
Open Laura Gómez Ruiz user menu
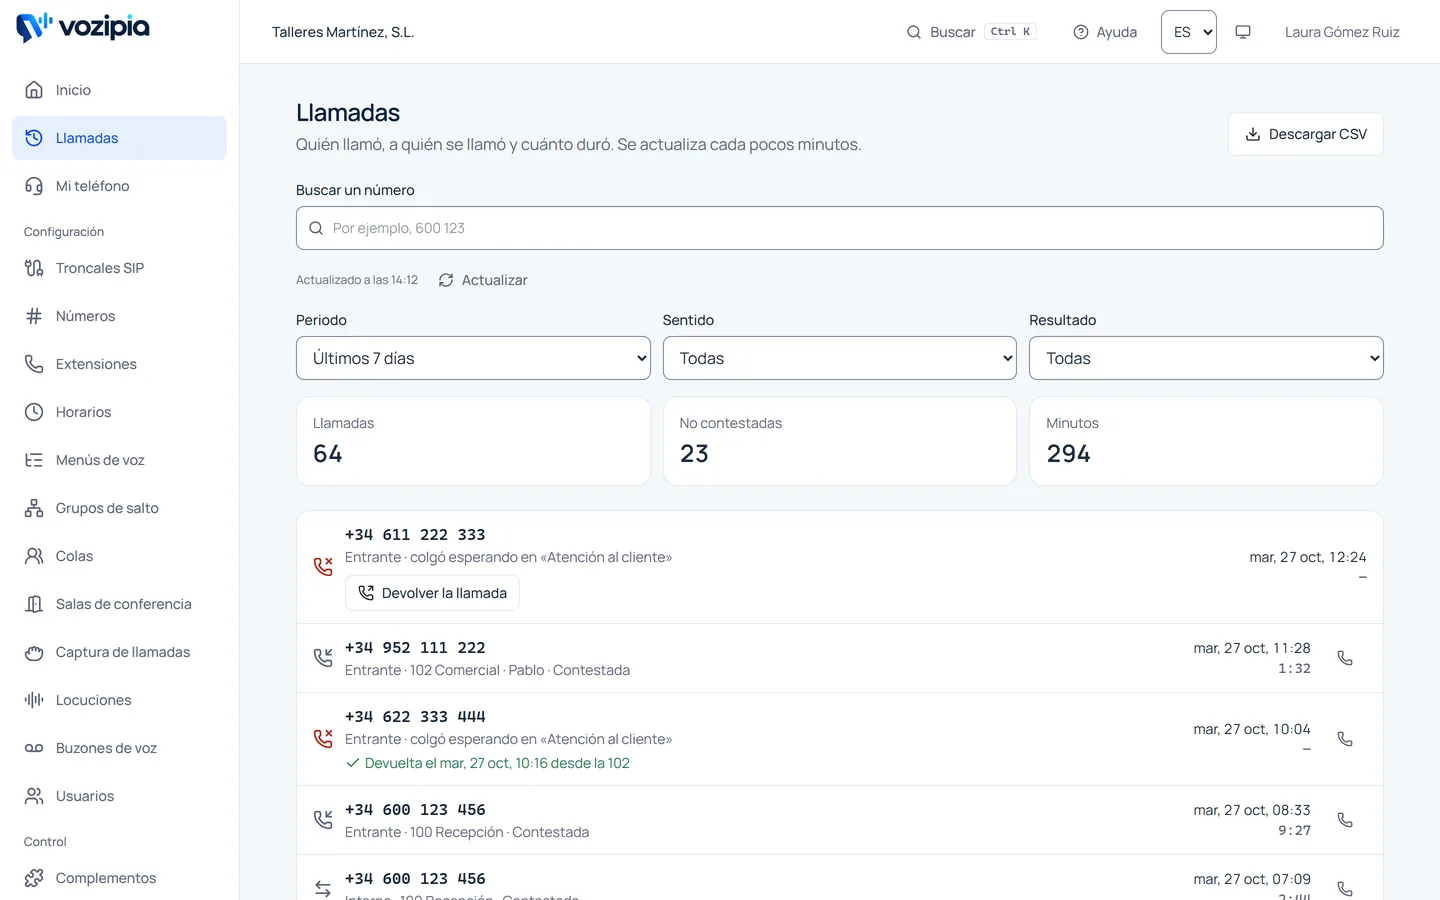tap(1342, 32)
